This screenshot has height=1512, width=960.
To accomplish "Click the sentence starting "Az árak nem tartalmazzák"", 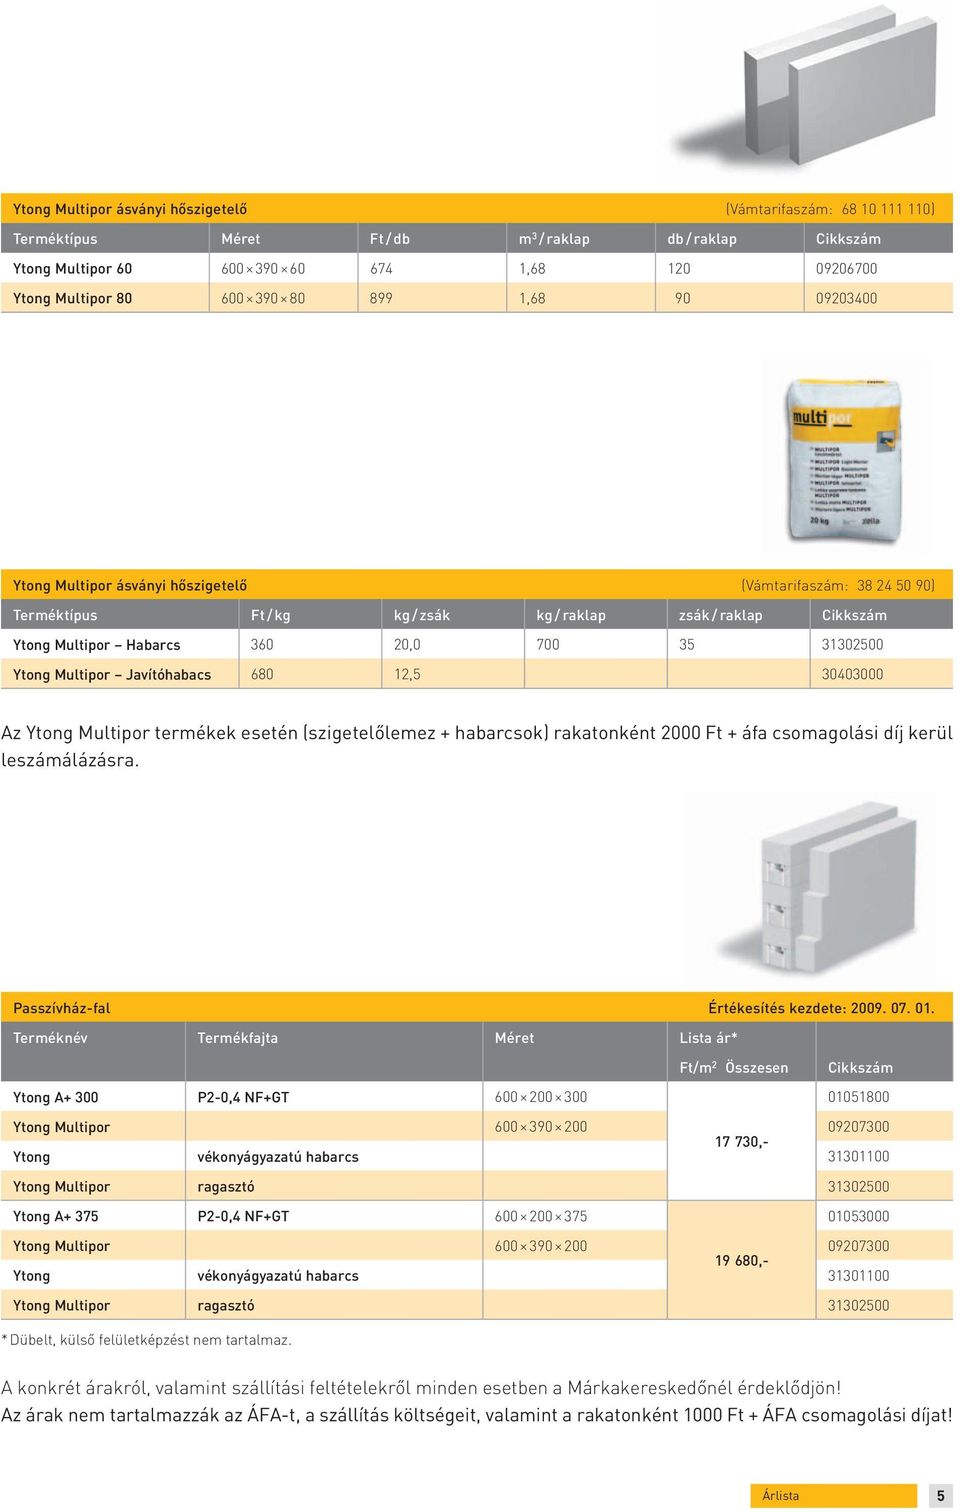I will click(x=477, y=1415).
